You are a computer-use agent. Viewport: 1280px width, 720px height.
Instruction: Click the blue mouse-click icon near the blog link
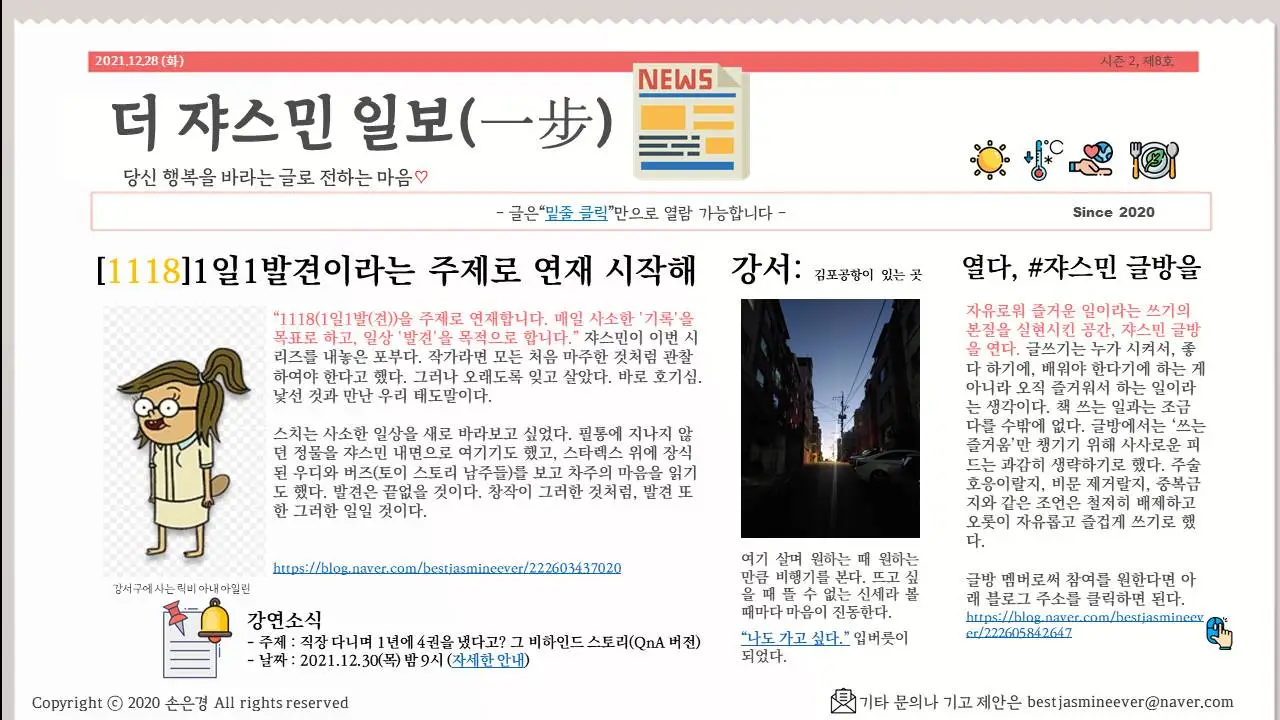coord(1220,630)
